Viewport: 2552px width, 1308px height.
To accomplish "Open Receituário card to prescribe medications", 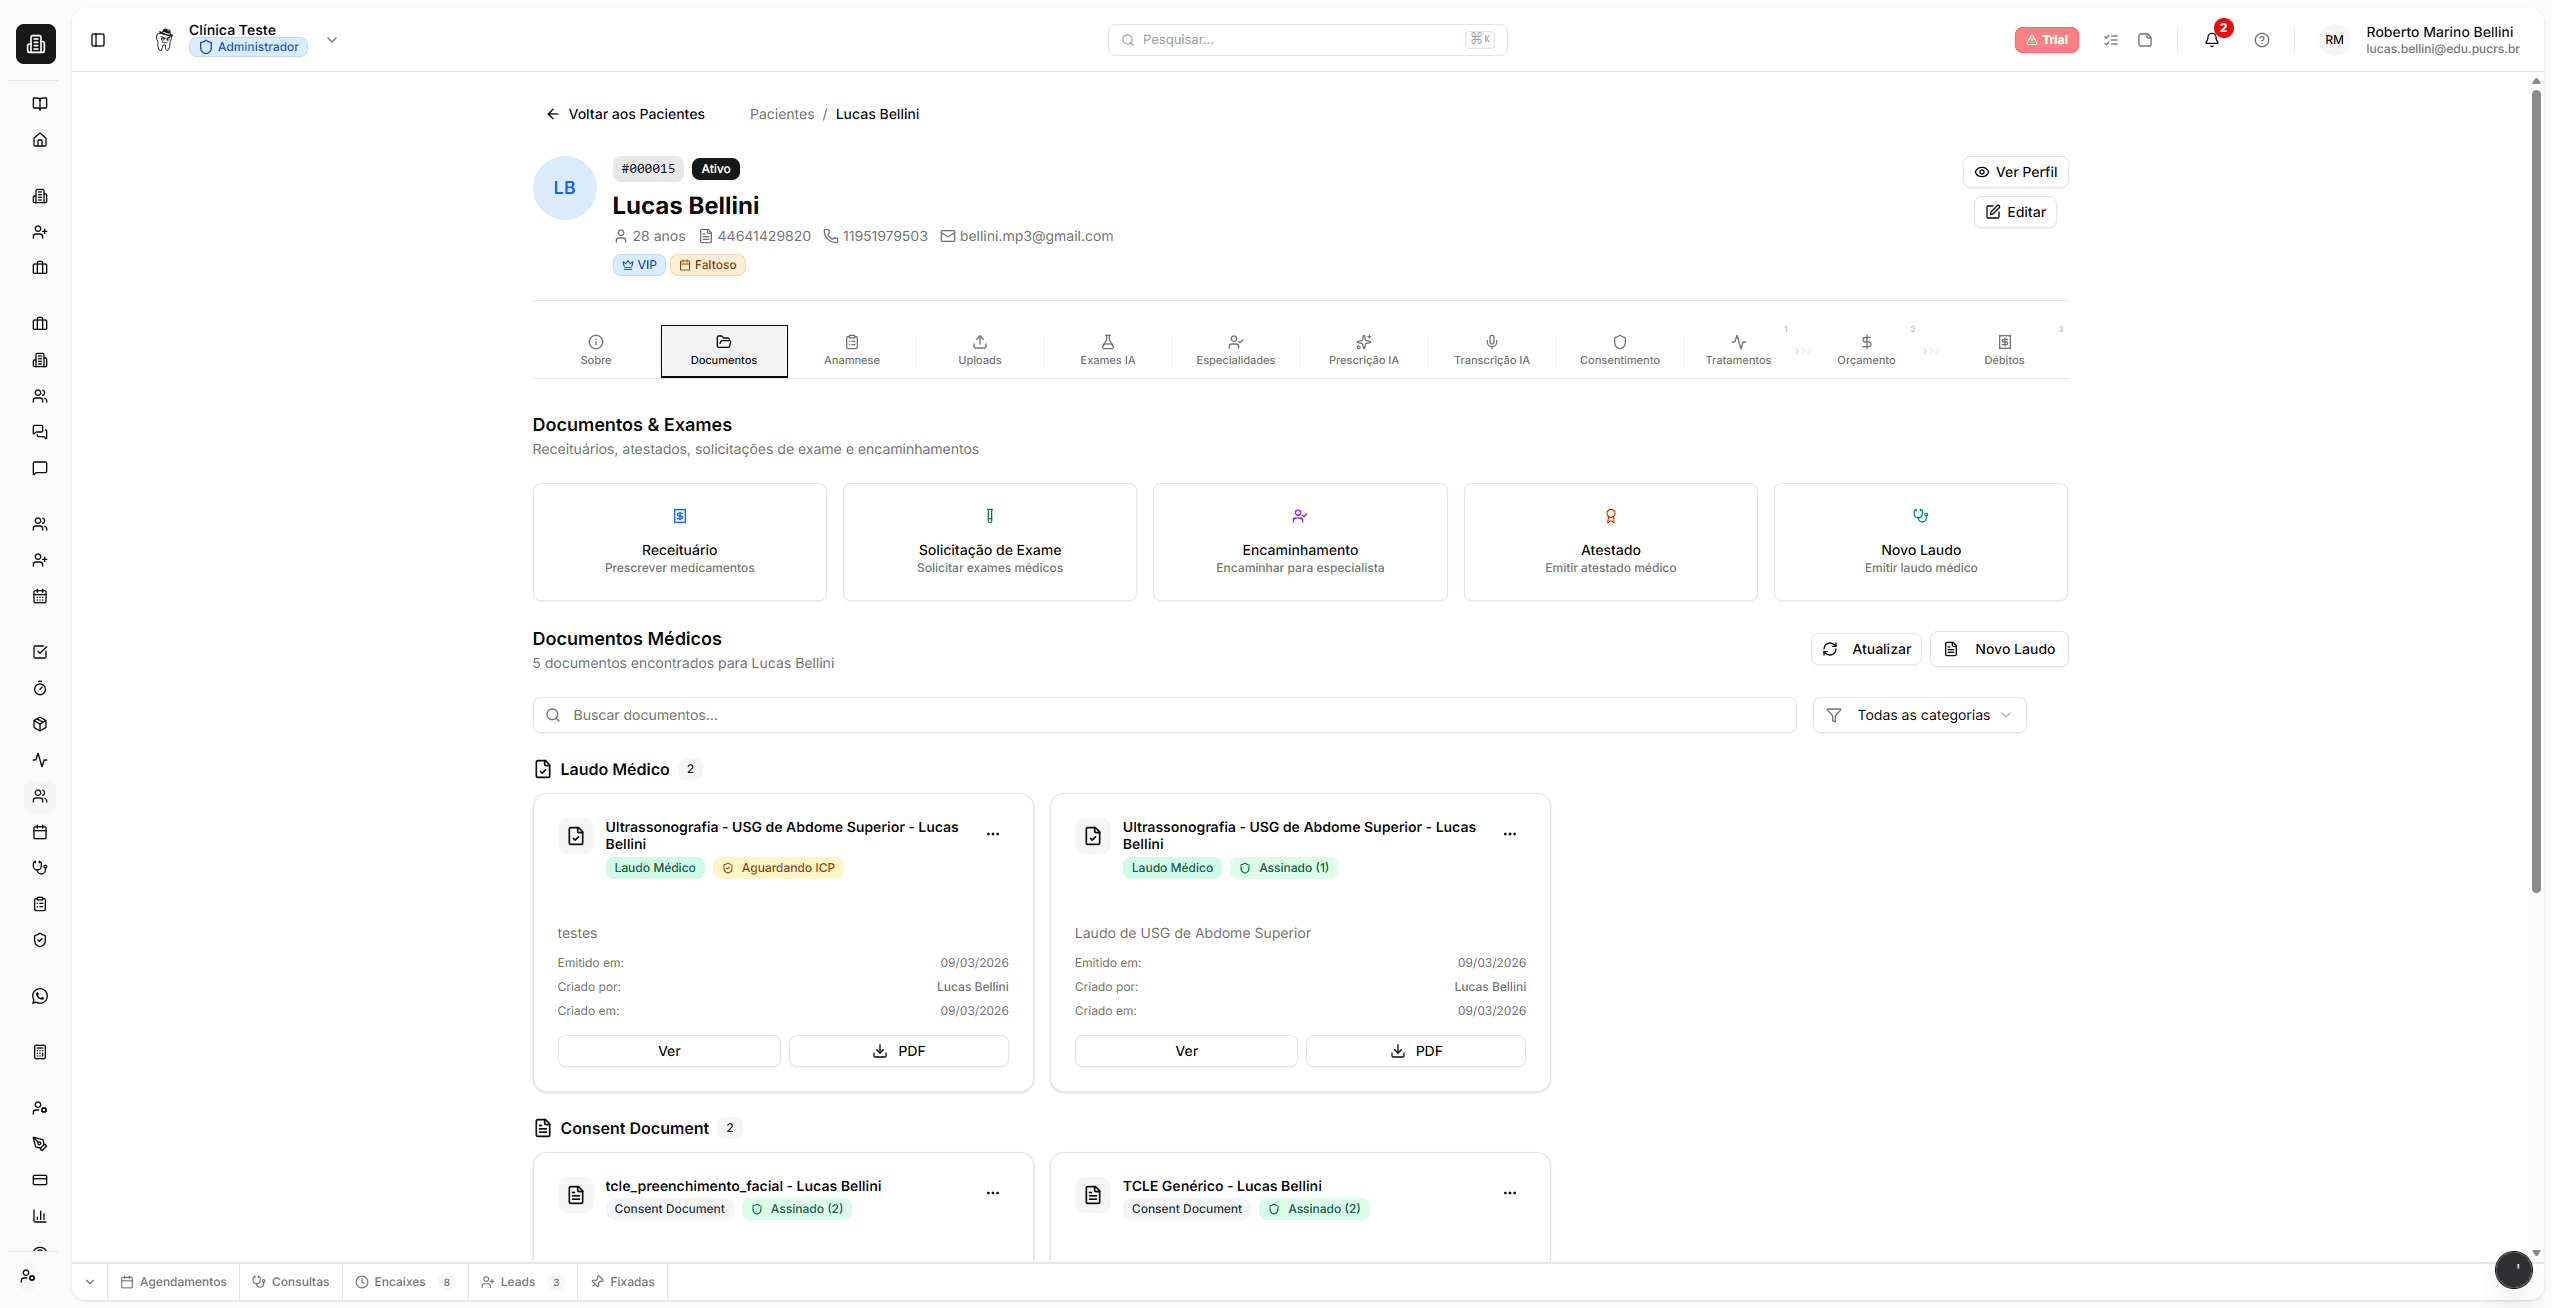I will [679, 542].
